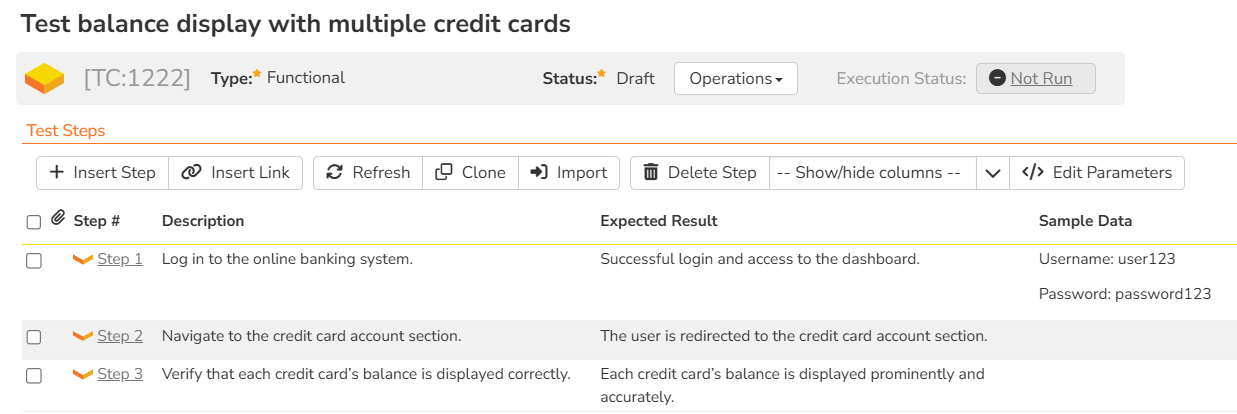This screenshot has height=414, width=1237.
Task: Click the Refresh arrows icon
Action: (x=335, y=173)
